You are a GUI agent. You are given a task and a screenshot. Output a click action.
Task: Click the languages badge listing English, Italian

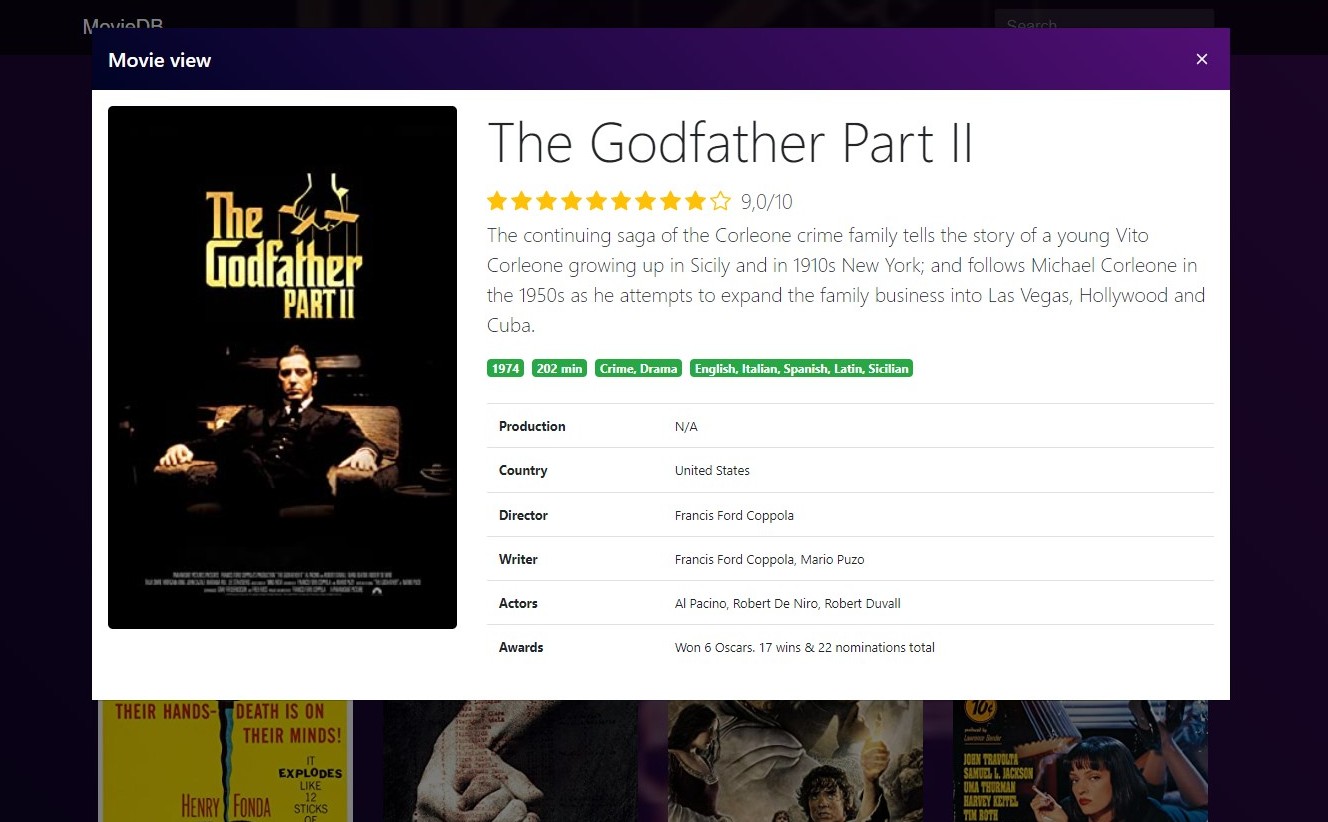pos(802,368)
